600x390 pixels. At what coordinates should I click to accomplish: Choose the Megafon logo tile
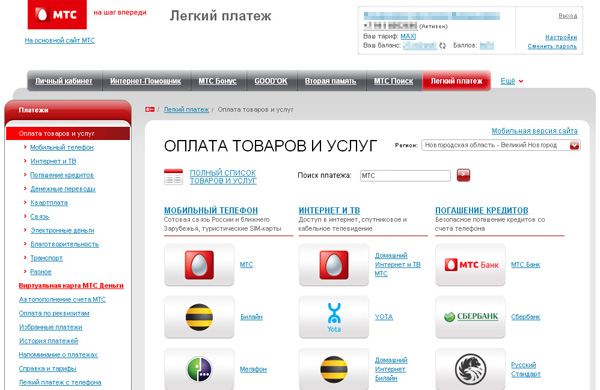pyautogui.click(x=199, y=369)
